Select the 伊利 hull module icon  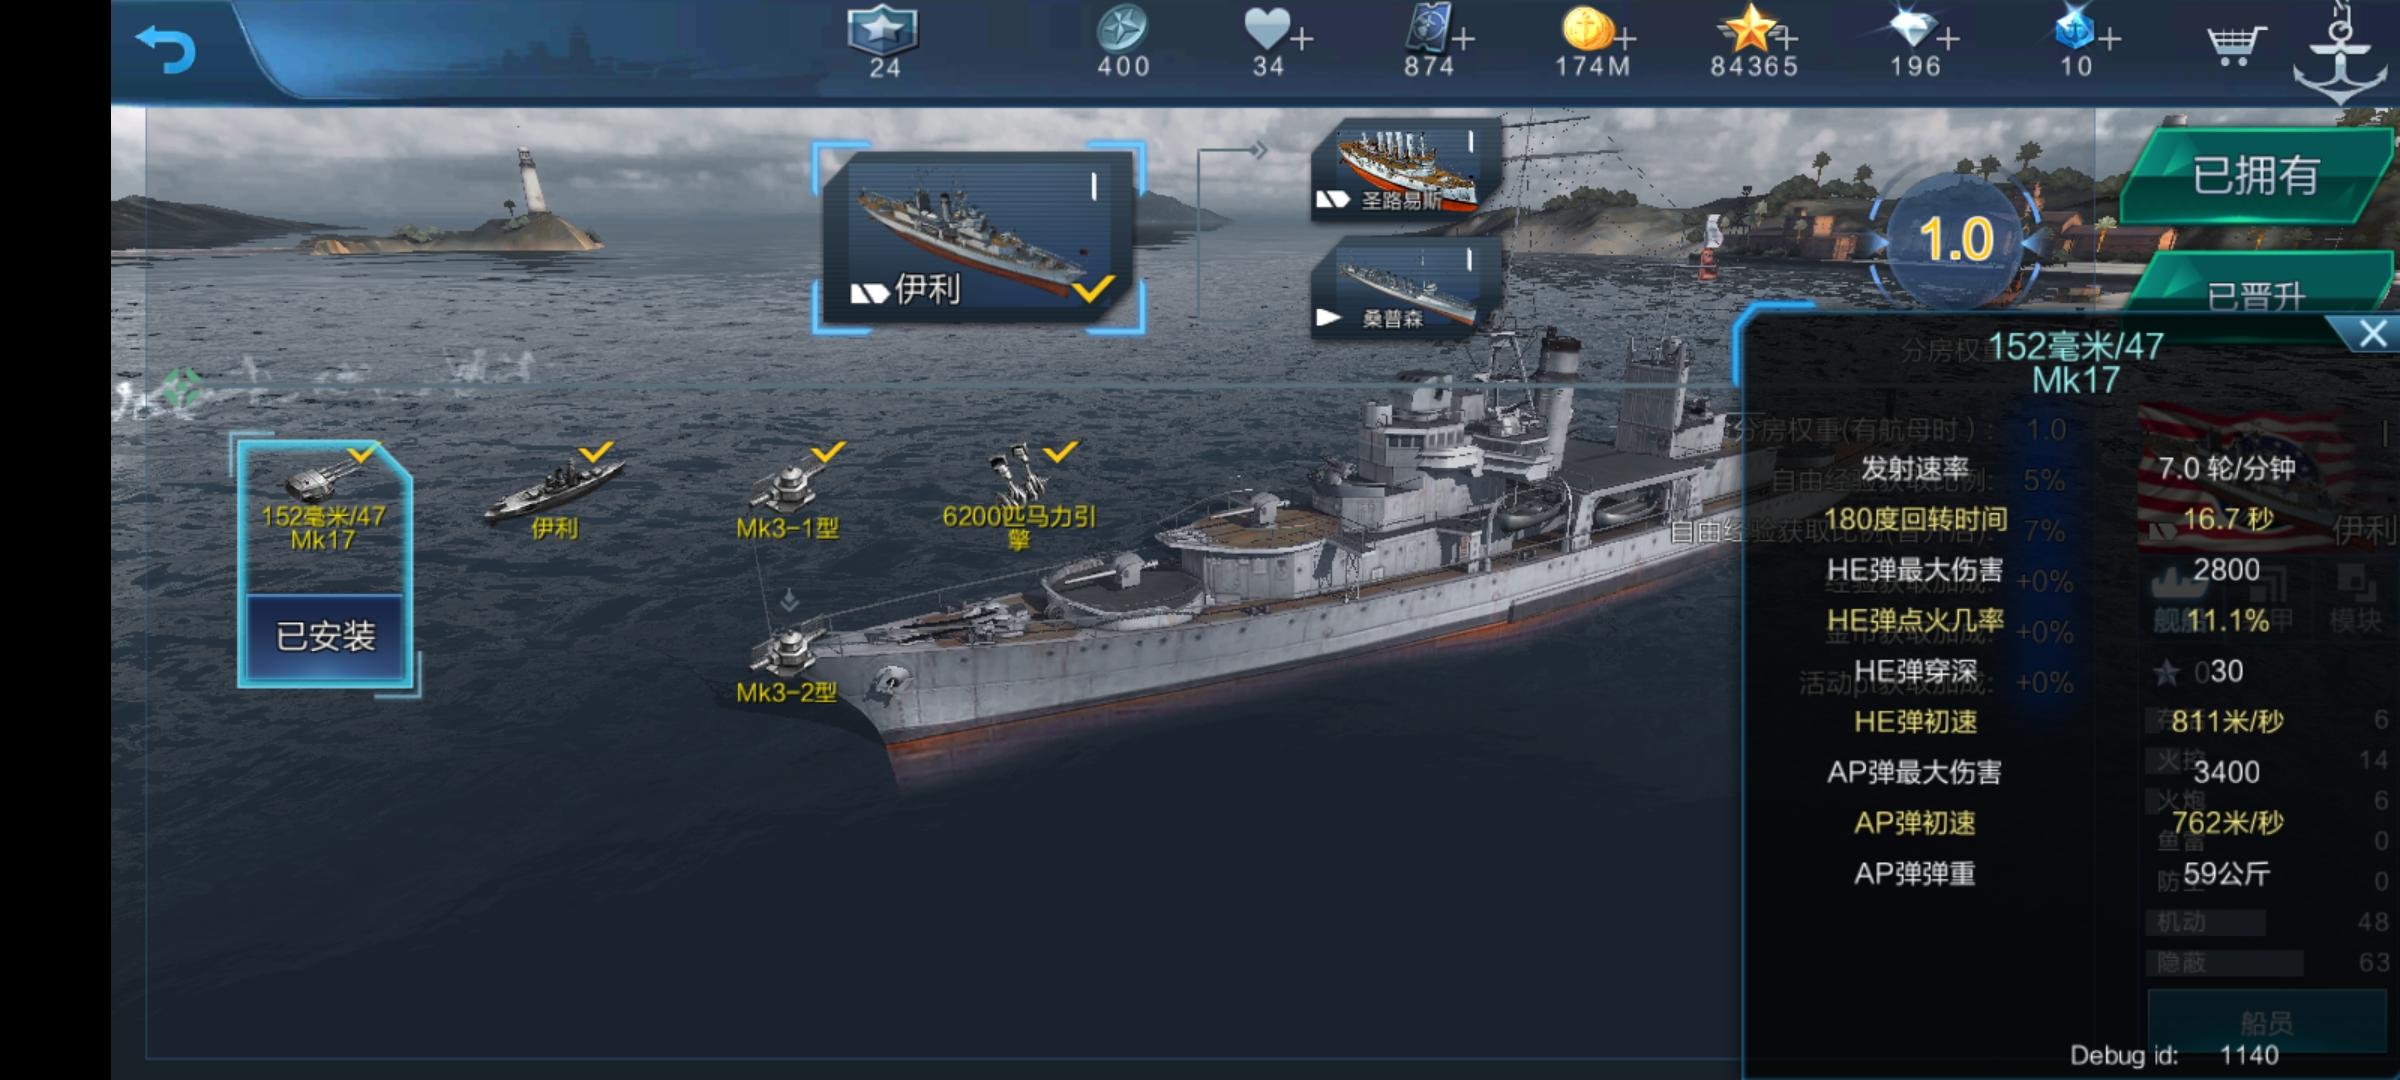click(553, 494)
